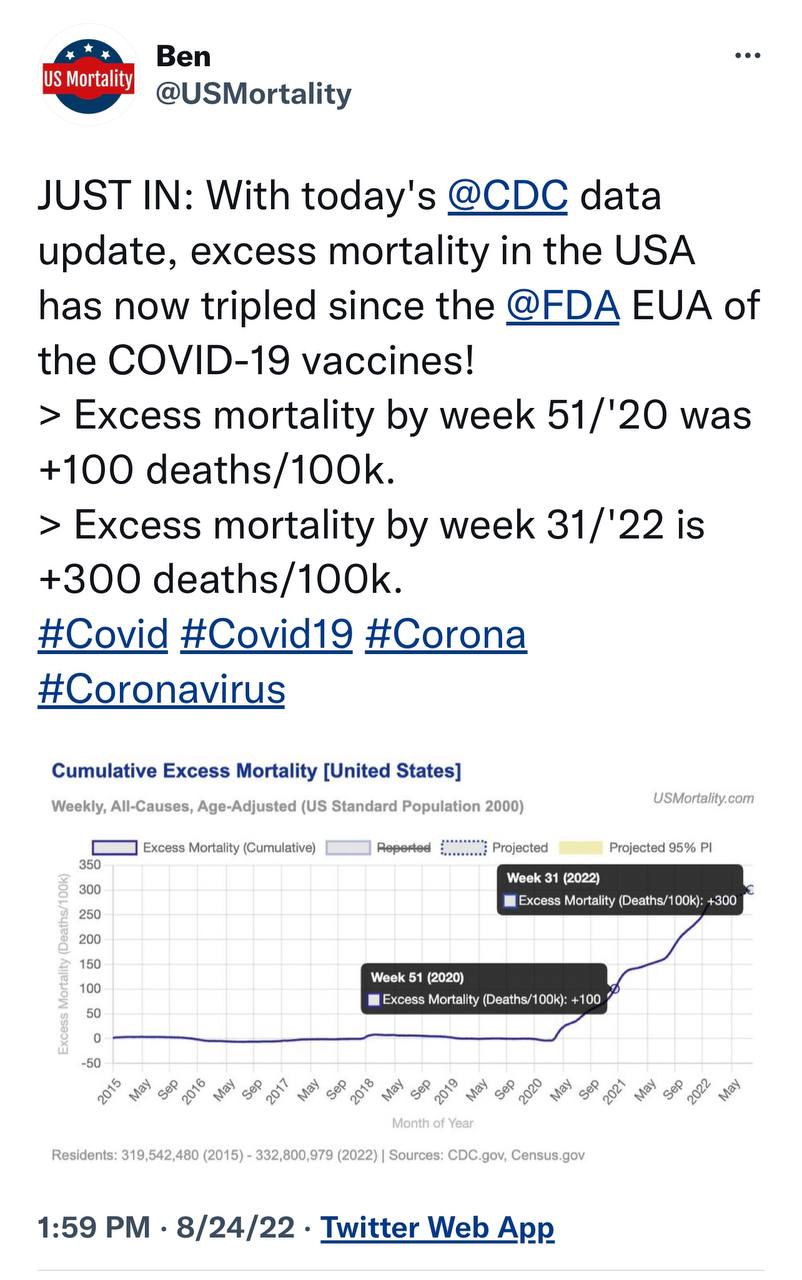Click the Cumulative Excess Mortality chart title
The width and height of the screenshot is (802, 1280).
click(256, 770)
